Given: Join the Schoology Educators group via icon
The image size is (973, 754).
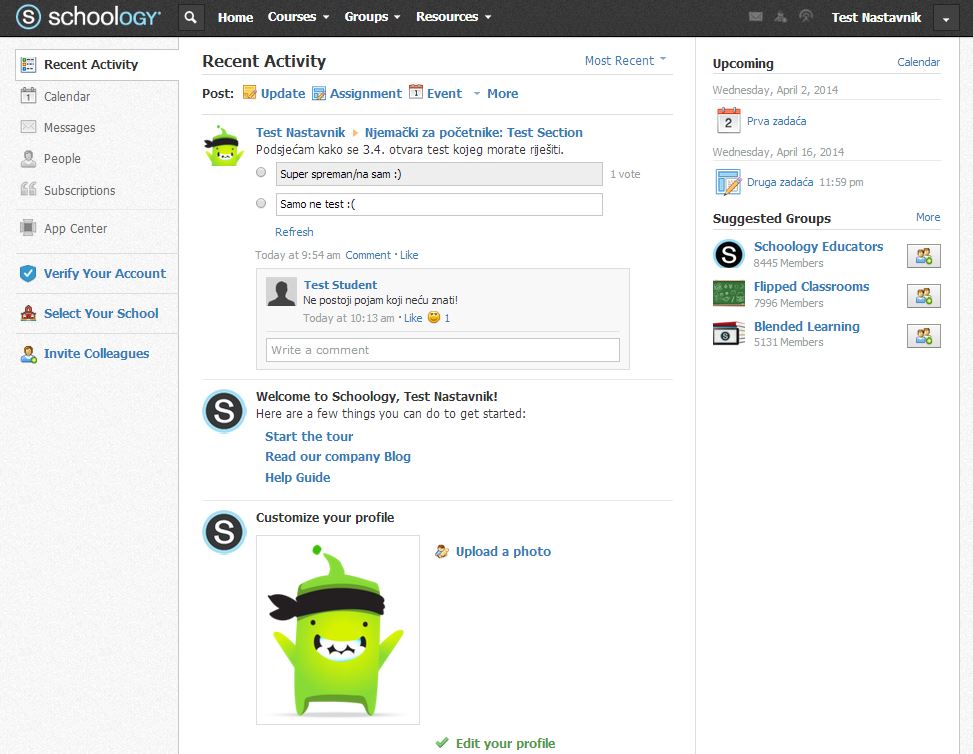Looking at the screenshot, I should [x=923, y=256].
